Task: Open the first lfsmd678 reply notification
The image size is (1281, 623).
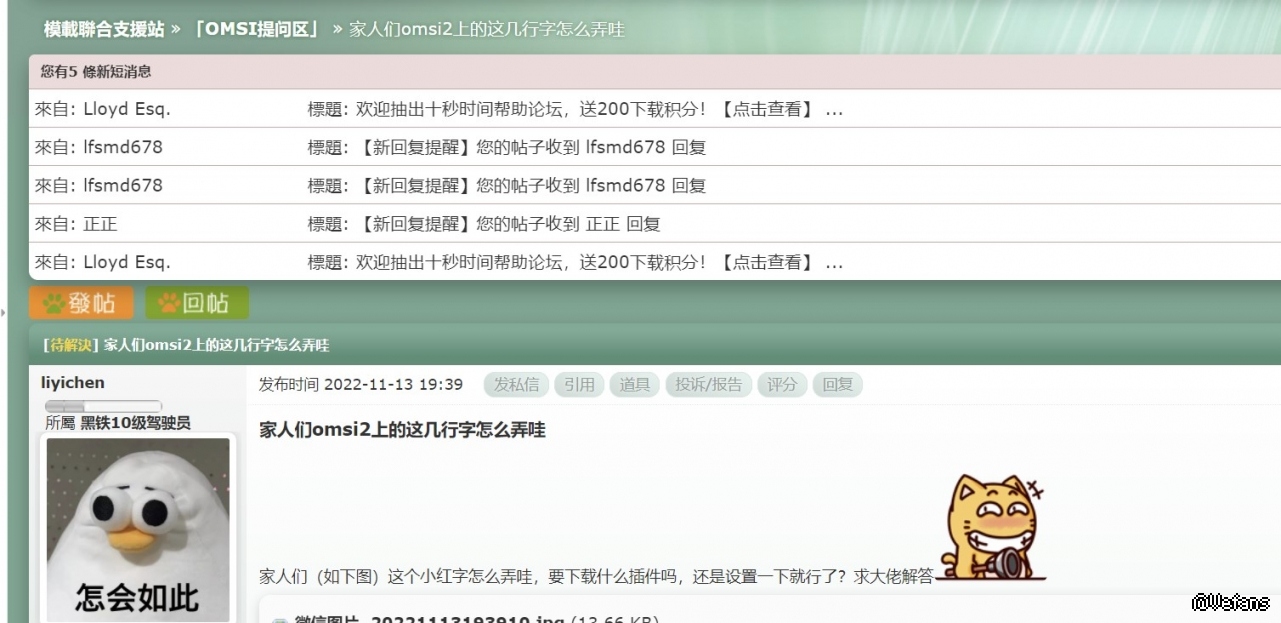Action: click(532, 147)
